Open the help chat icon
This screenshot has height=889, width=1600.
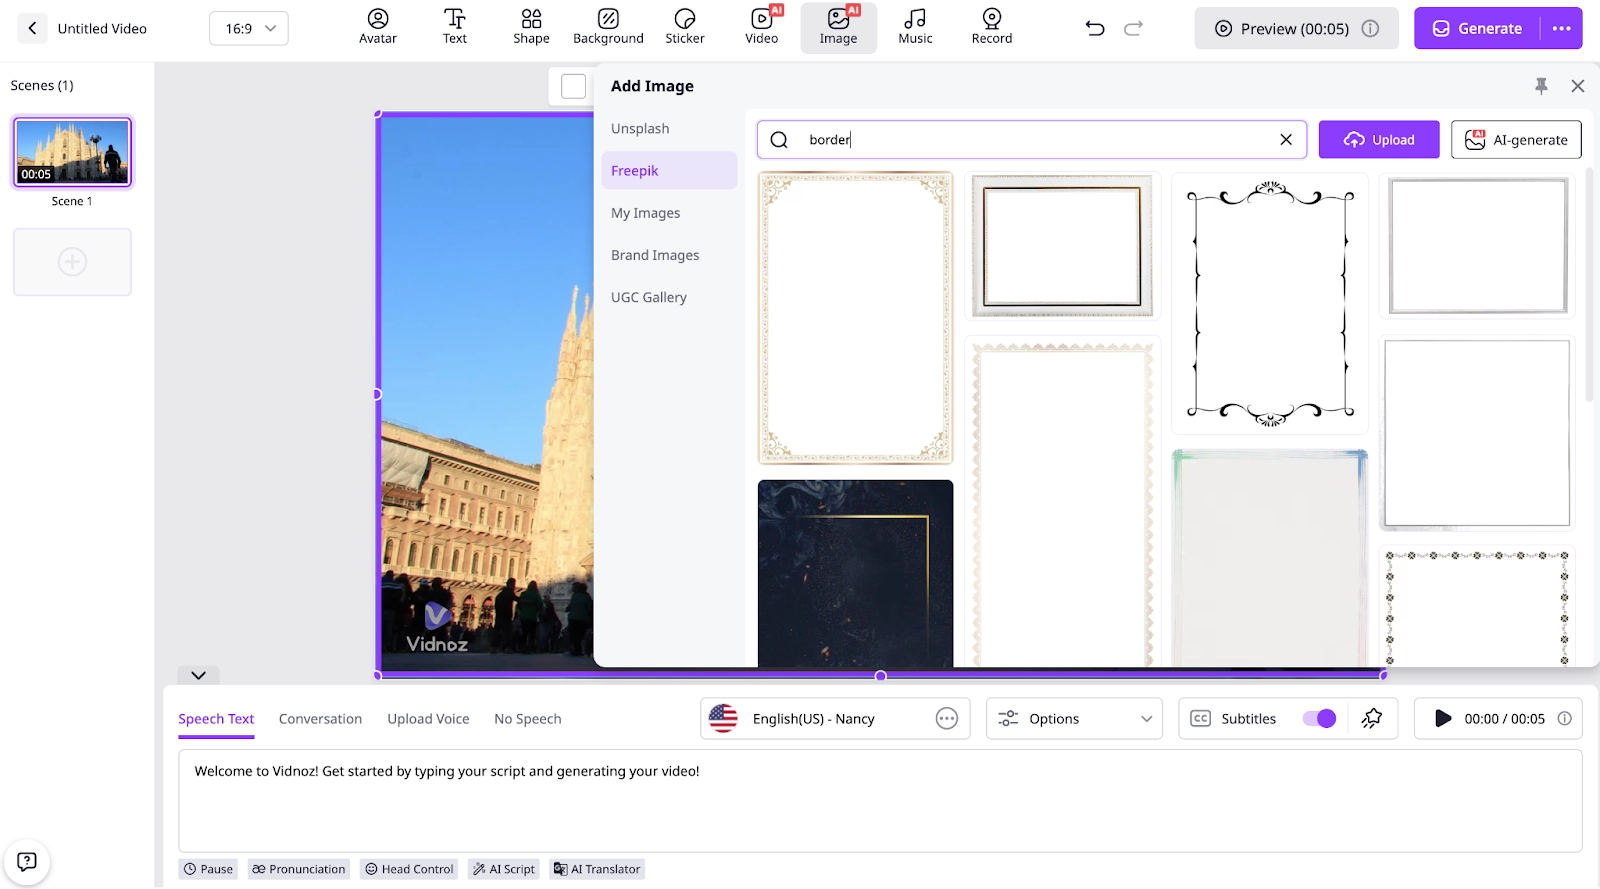click(27, 861)
